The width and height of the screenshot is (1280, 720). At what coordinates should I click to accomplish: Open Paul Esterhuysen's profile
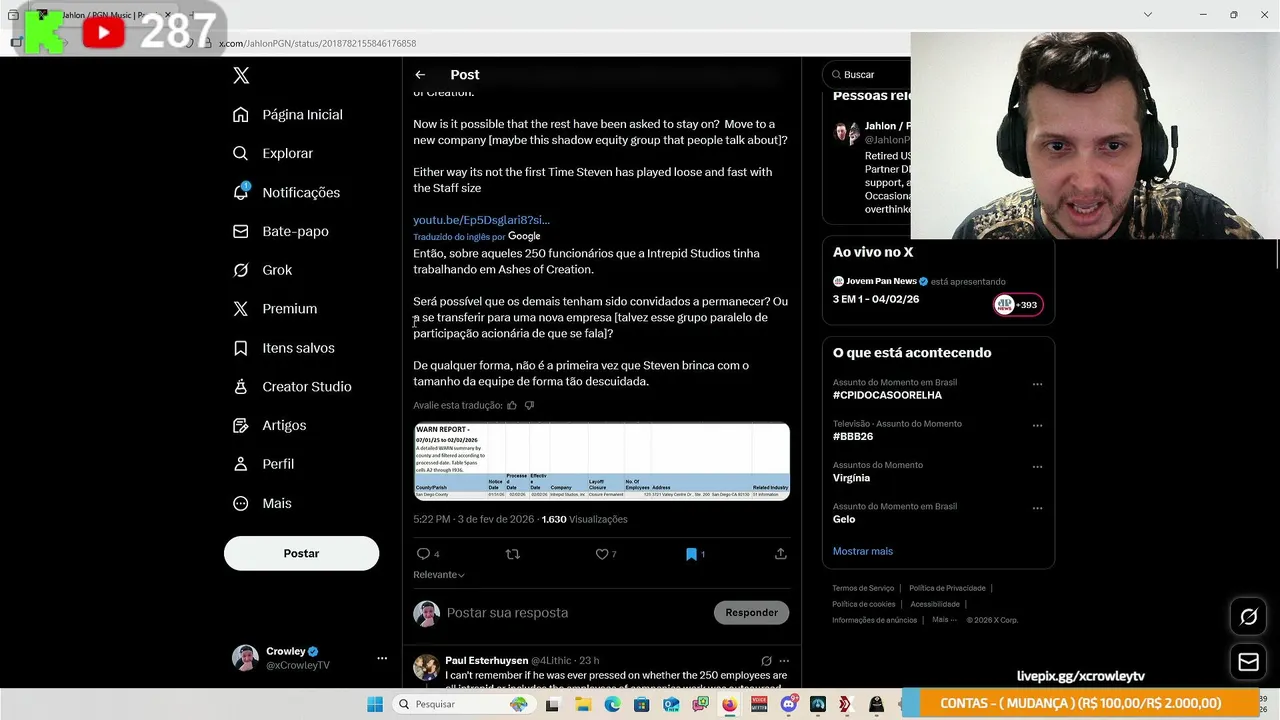(486, 661)
